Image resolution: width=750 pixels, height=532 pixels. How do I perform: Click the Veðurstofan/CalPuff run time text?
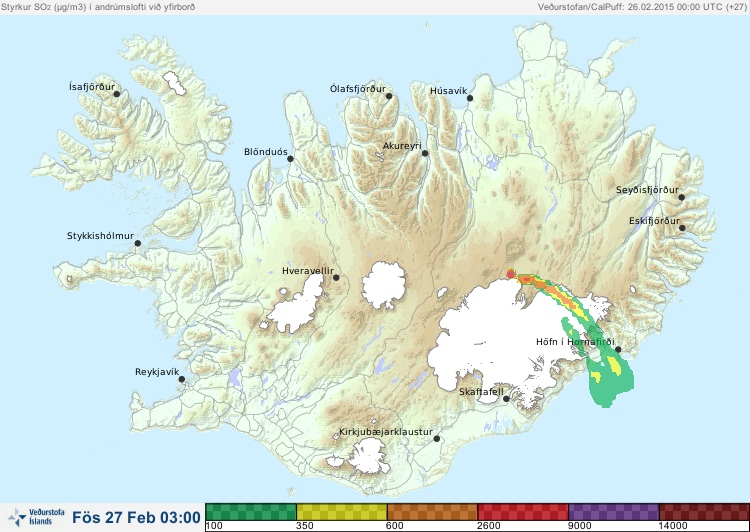tap(642, 7)
